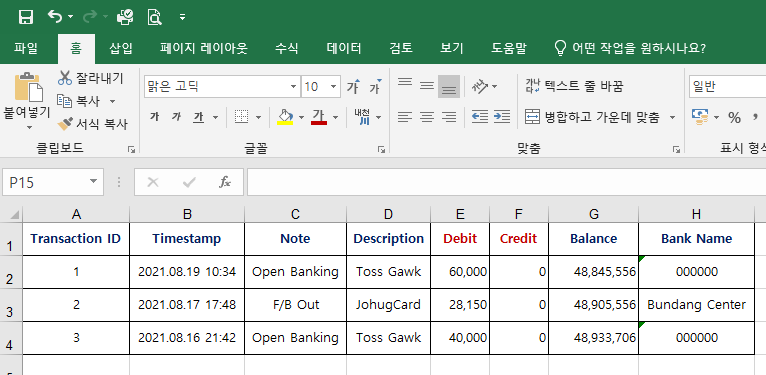Apply yellow fill color

point(285,117)
